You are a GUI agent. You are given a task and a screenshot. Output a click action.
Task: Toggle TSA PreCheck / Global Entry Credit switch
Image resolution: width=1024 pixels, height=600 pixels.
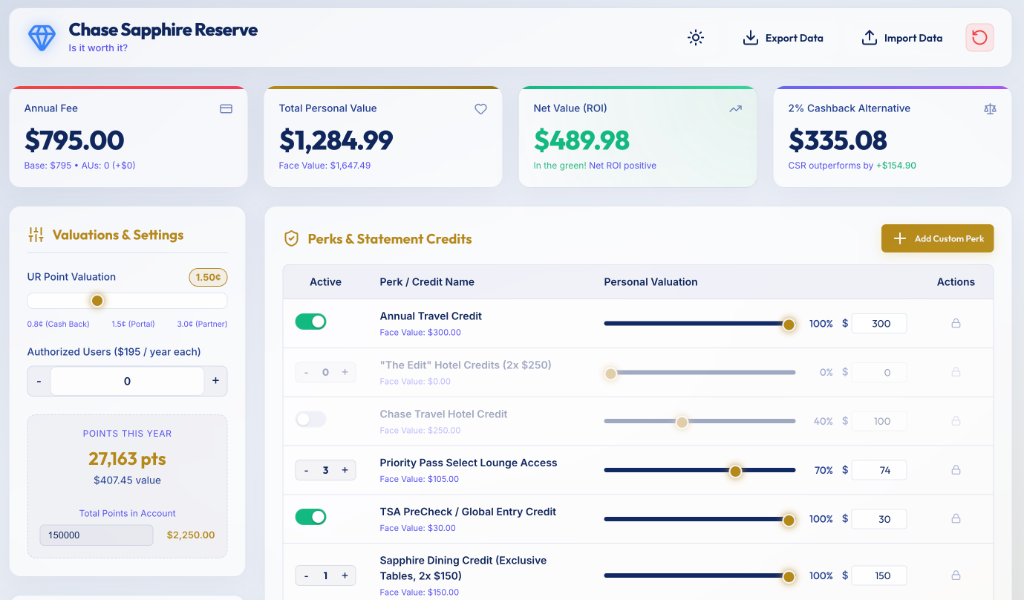pos(310,517)
